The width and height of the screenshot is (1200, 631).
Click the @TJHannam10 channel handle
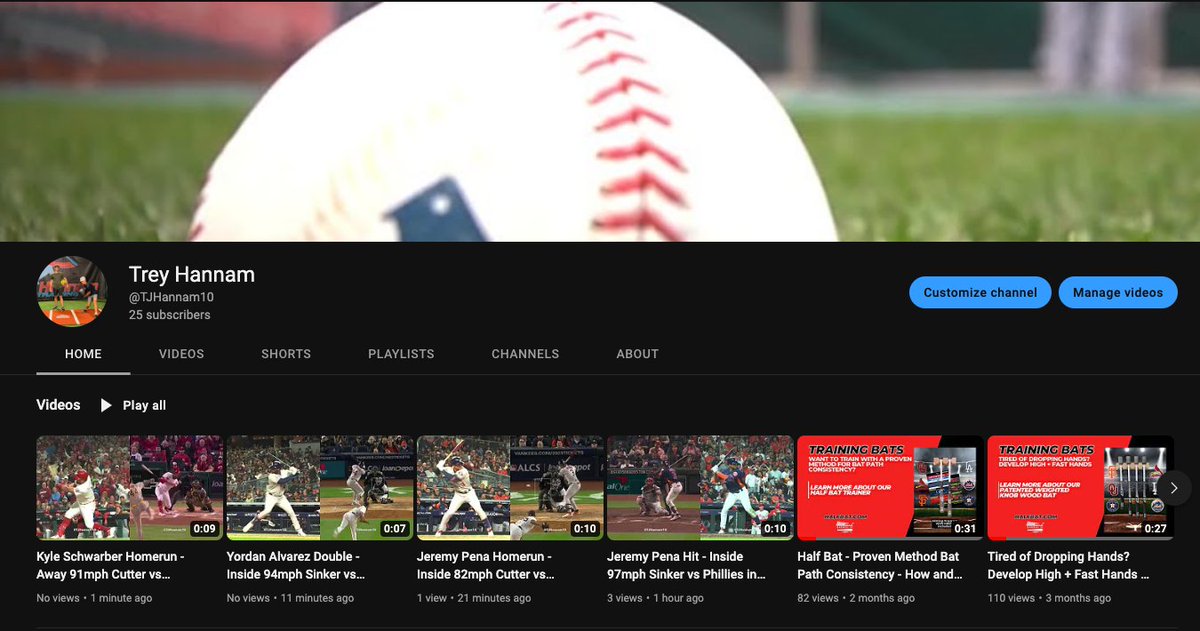165,294
